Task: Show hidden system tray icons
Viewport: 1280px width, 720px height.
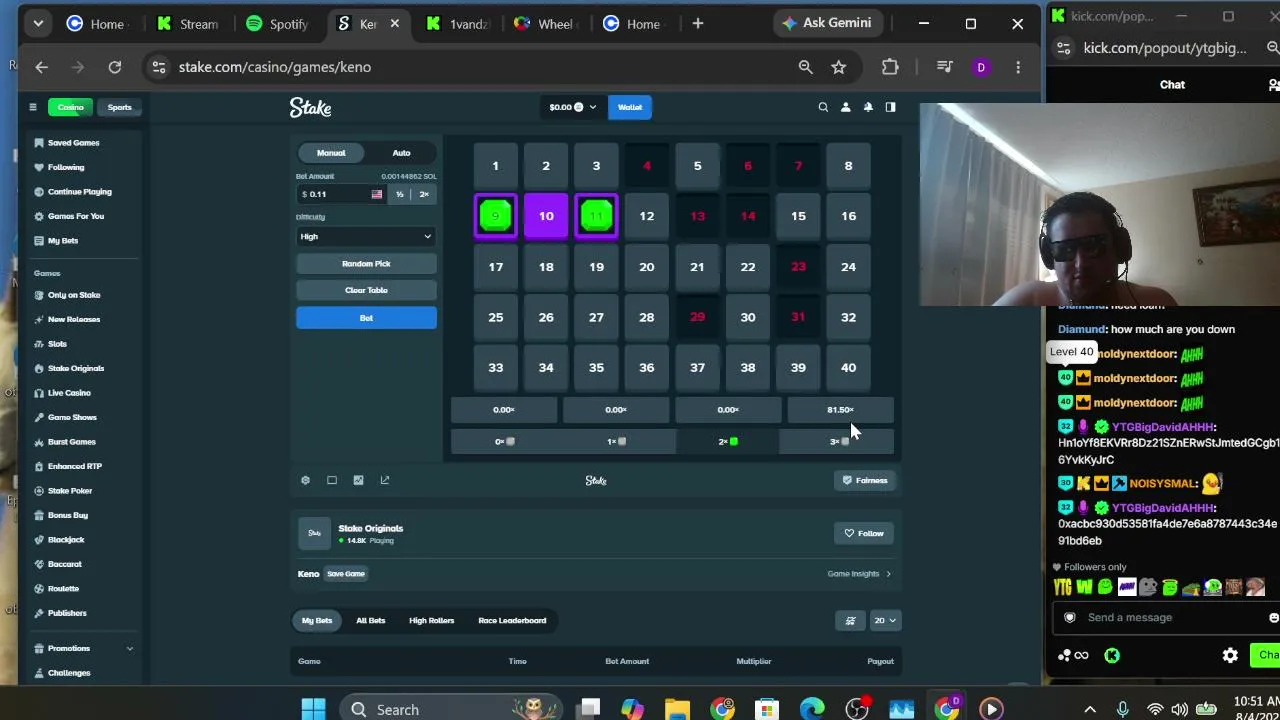Action: point(1090,709)
